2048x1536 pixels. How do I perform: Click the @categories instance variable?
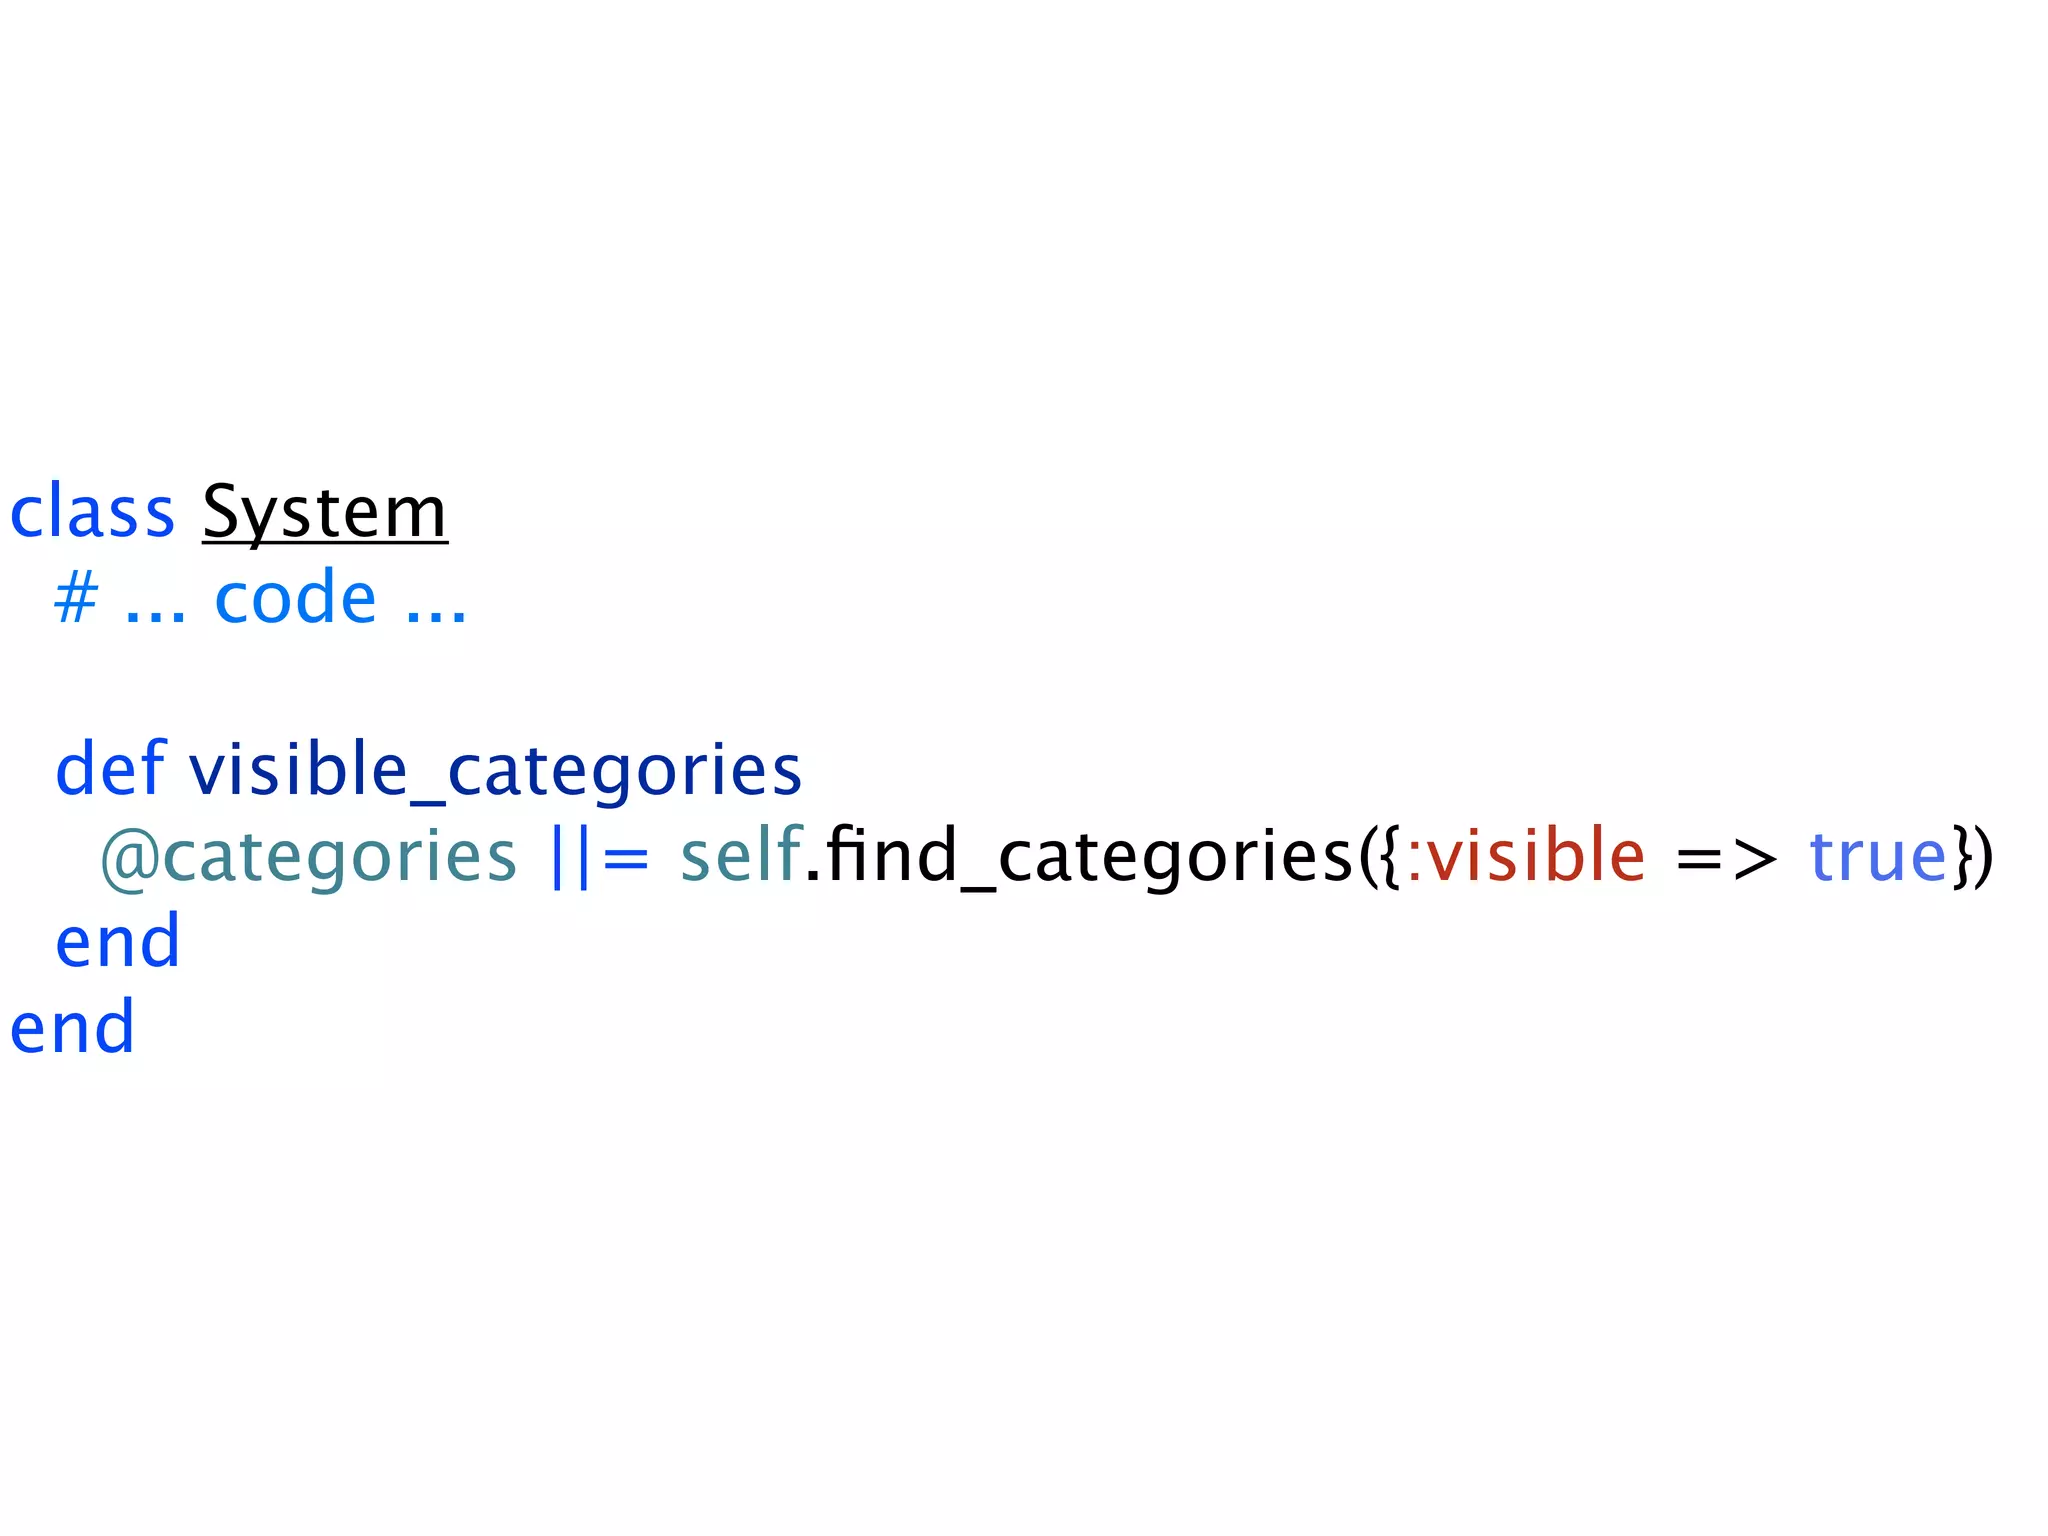tap(308, 858)
